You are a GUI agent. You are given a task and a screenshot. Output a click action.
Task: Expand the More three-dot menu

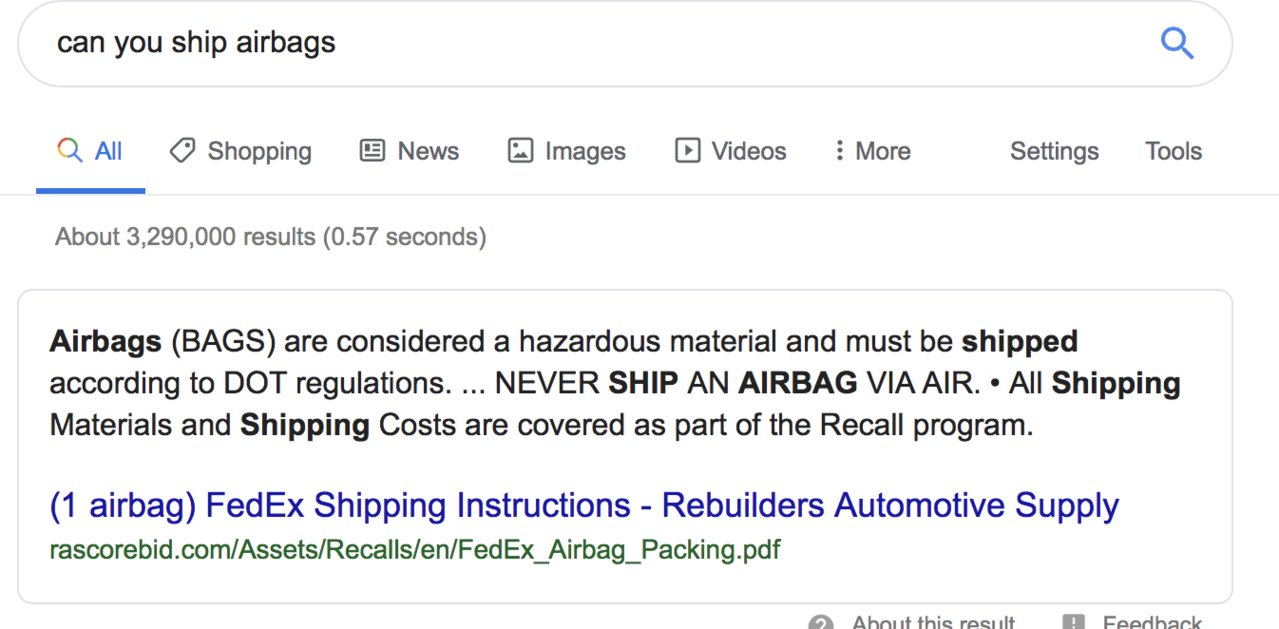point(872,151)
